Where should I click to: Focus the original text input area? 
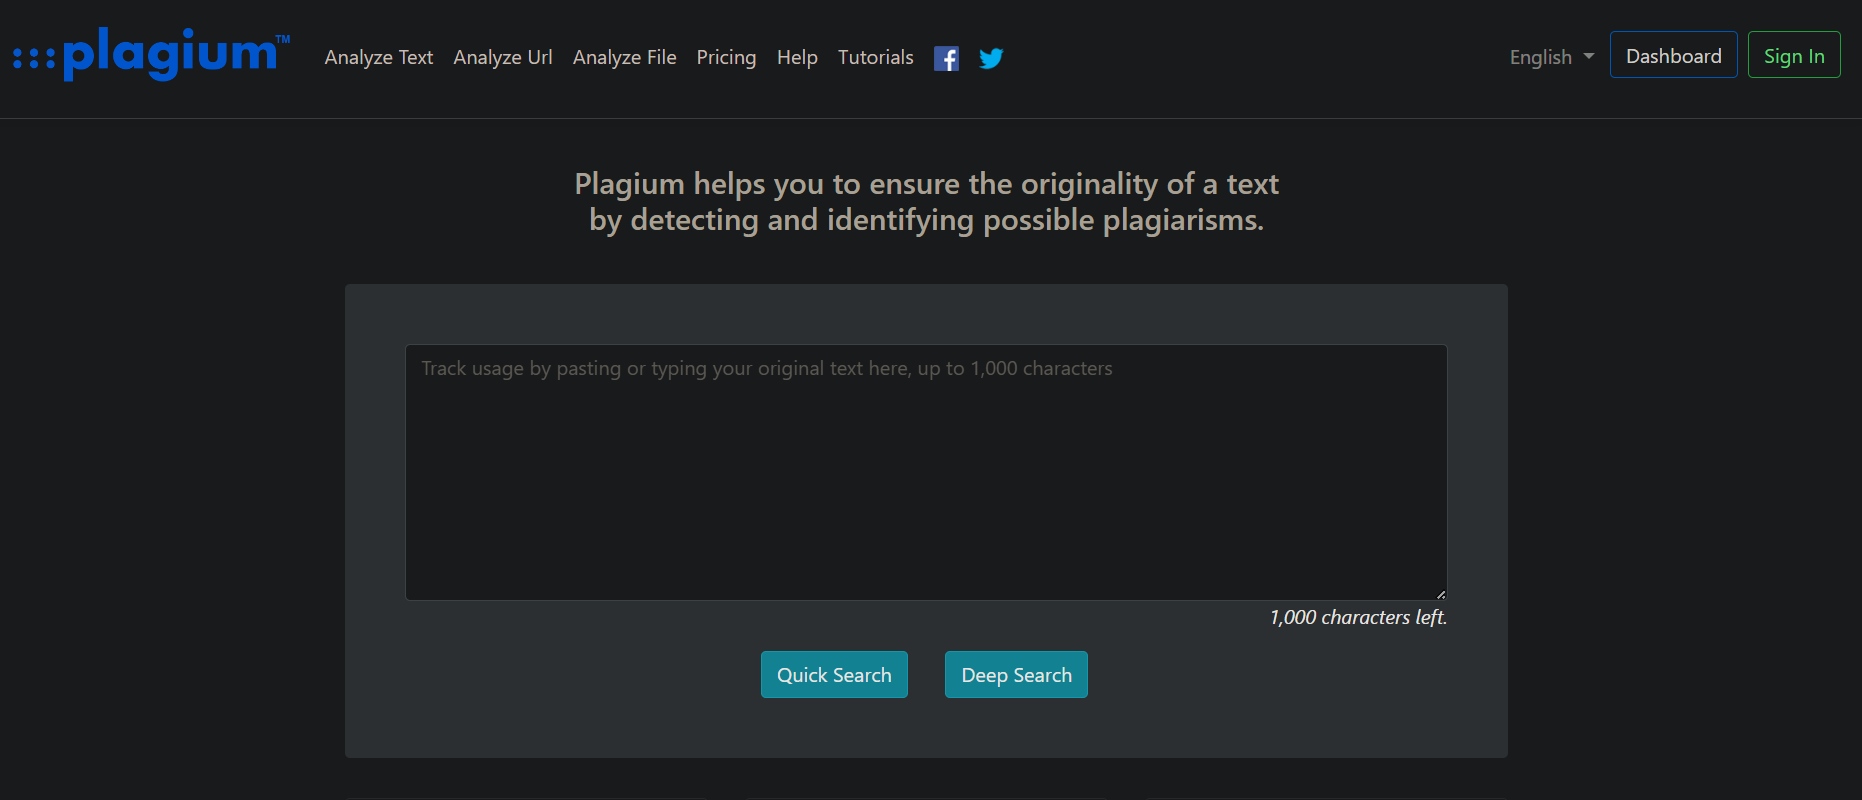pyautogui.click(x=926, y=472)
